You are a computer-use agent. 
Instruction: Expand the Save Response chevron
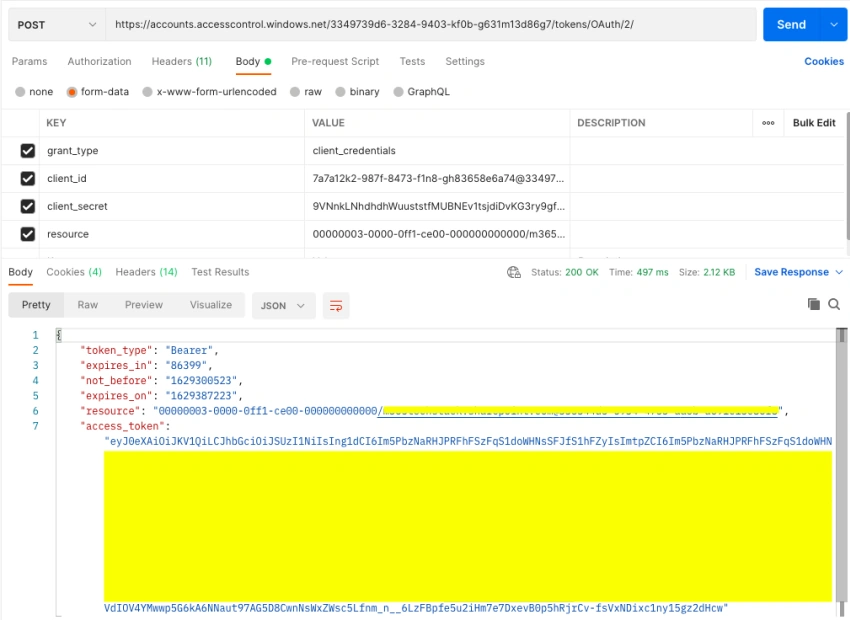point(839,272)
